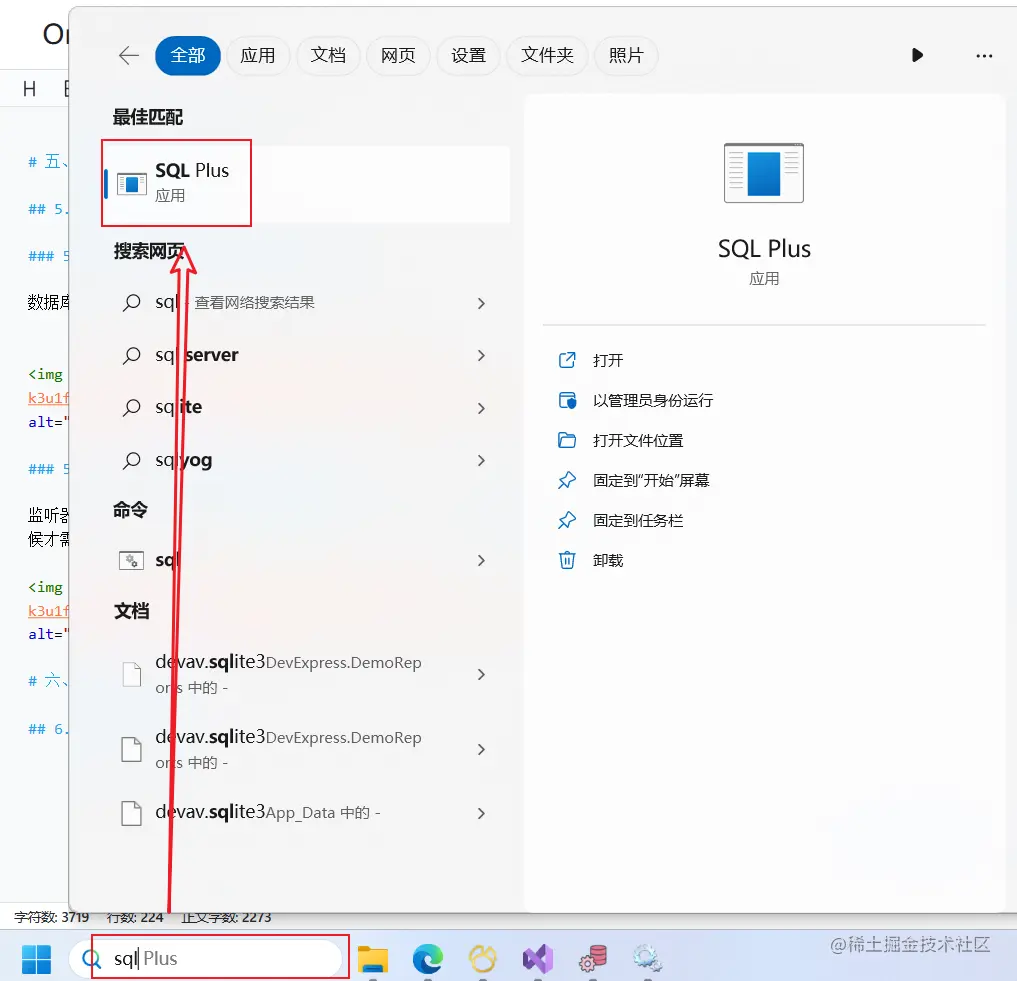Click the open-external icon beside 打开
The width and height of the screenshot is (1017, 981).
[567, 360]
